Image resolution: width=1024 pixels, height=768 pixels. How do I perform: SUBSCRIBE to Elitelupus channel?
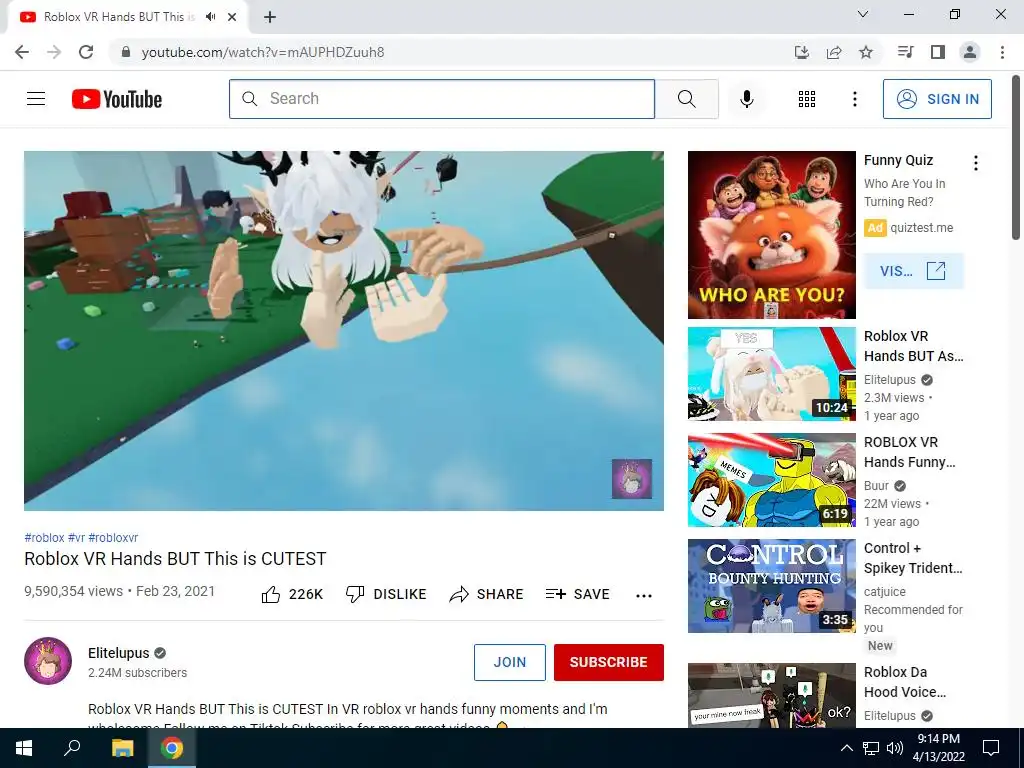(x=609, y=662)
